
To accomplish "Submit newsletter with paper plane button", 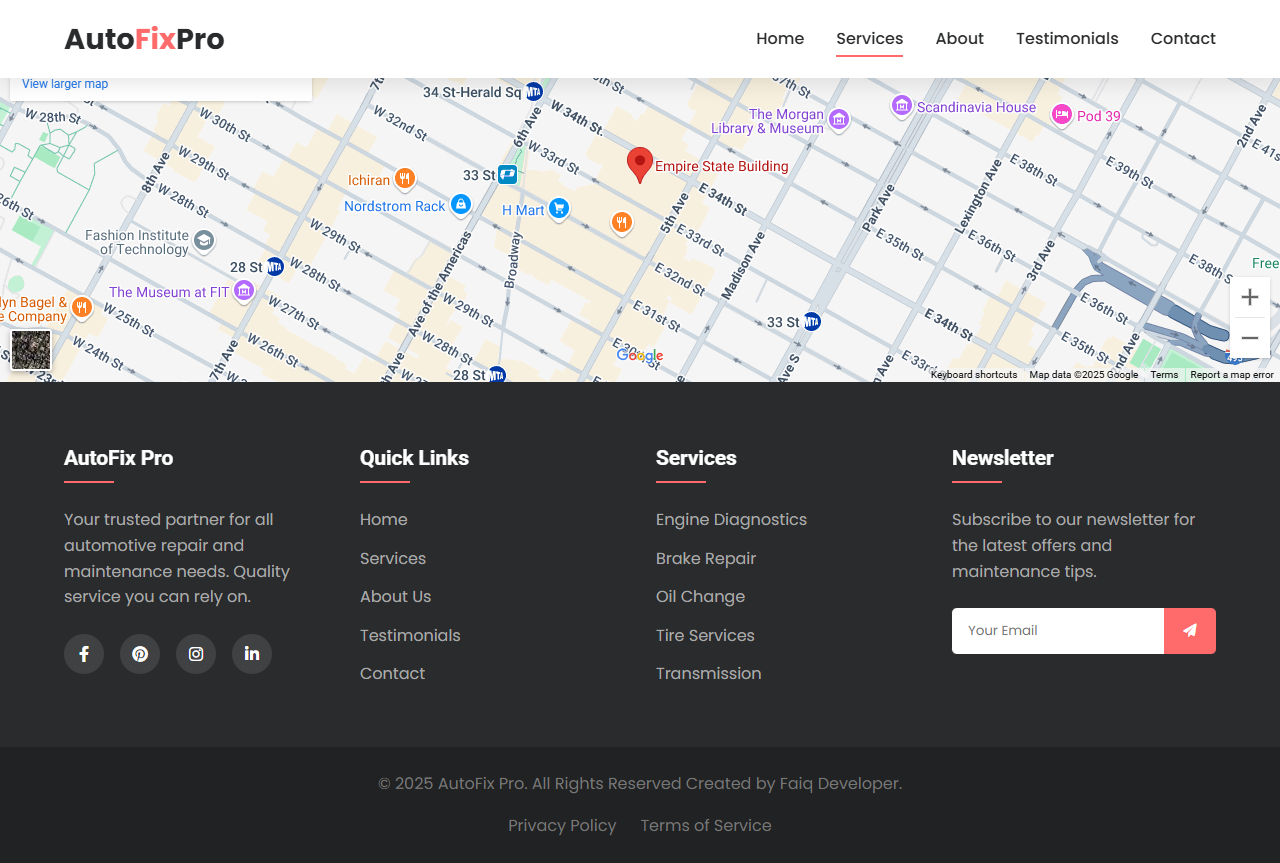I will (1189, 631).
